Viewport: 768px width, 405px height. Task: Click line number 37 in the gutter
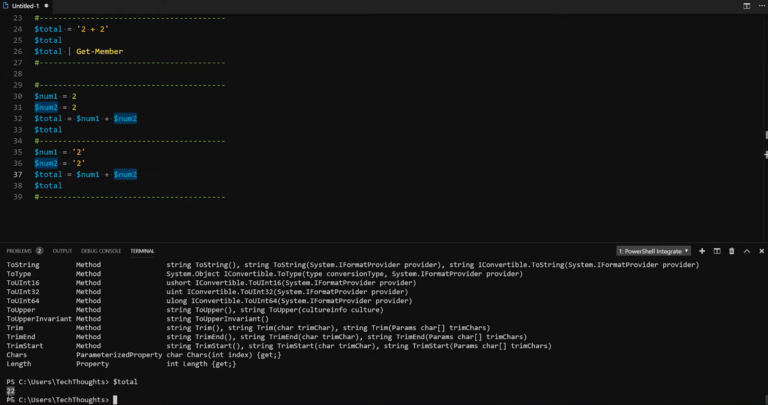pos(17,174)
